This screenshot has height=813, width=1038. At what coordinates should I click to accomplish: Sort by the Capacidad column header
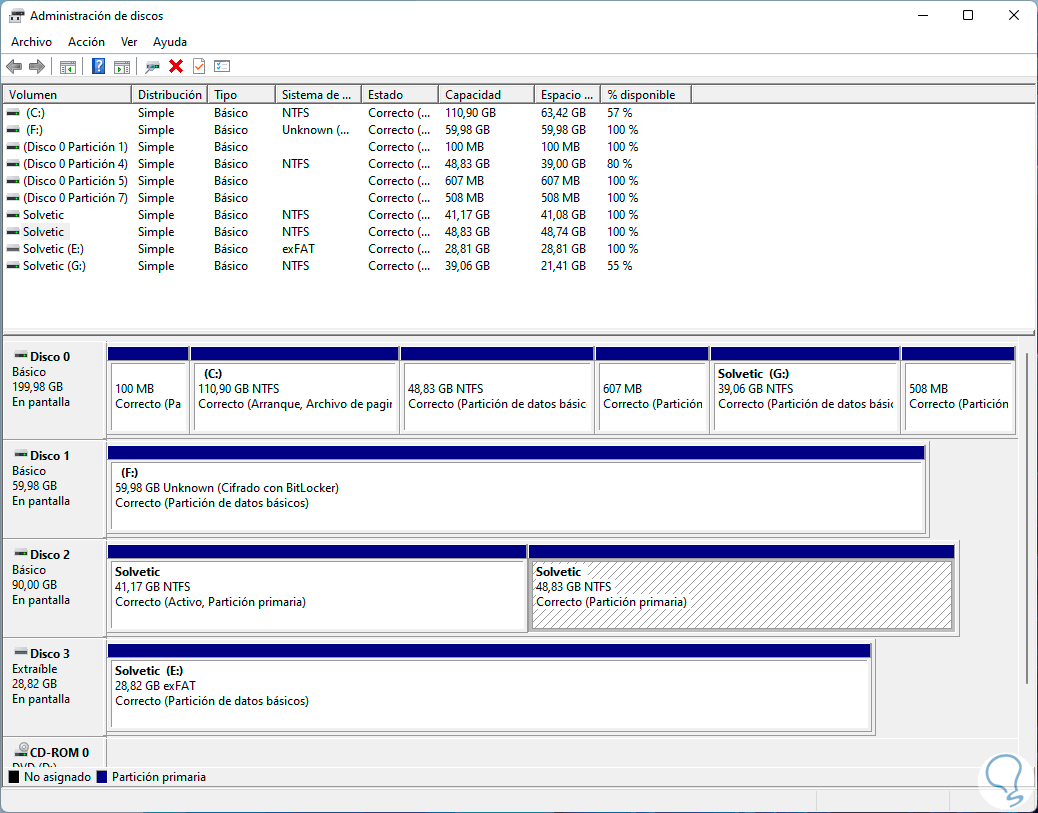click(486, 95)
